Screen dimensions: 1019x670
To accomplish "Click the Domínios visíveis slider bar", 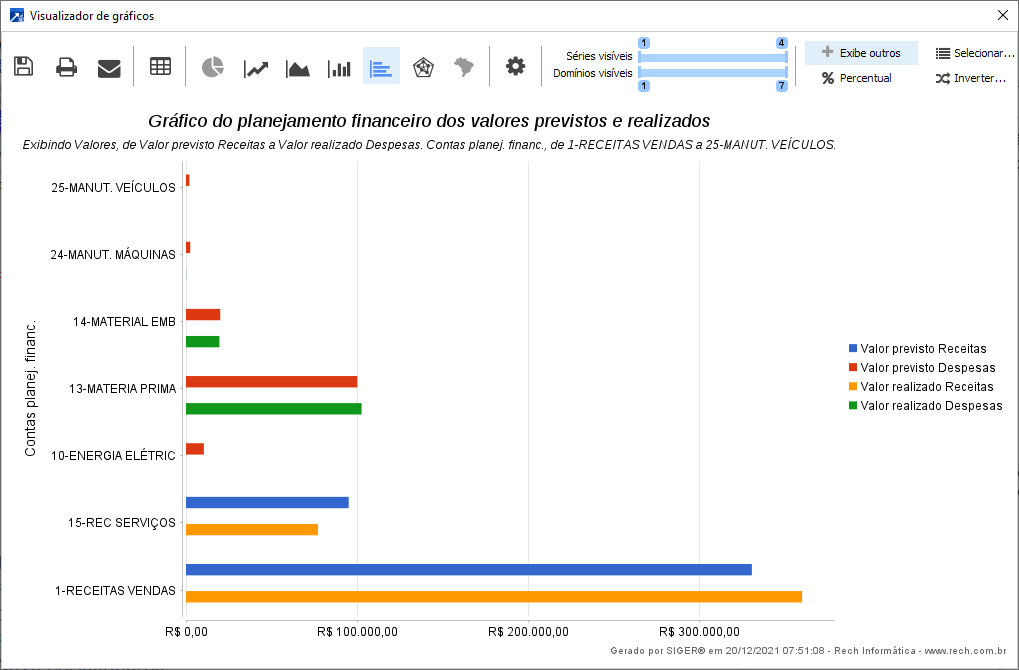I will 712,72.
